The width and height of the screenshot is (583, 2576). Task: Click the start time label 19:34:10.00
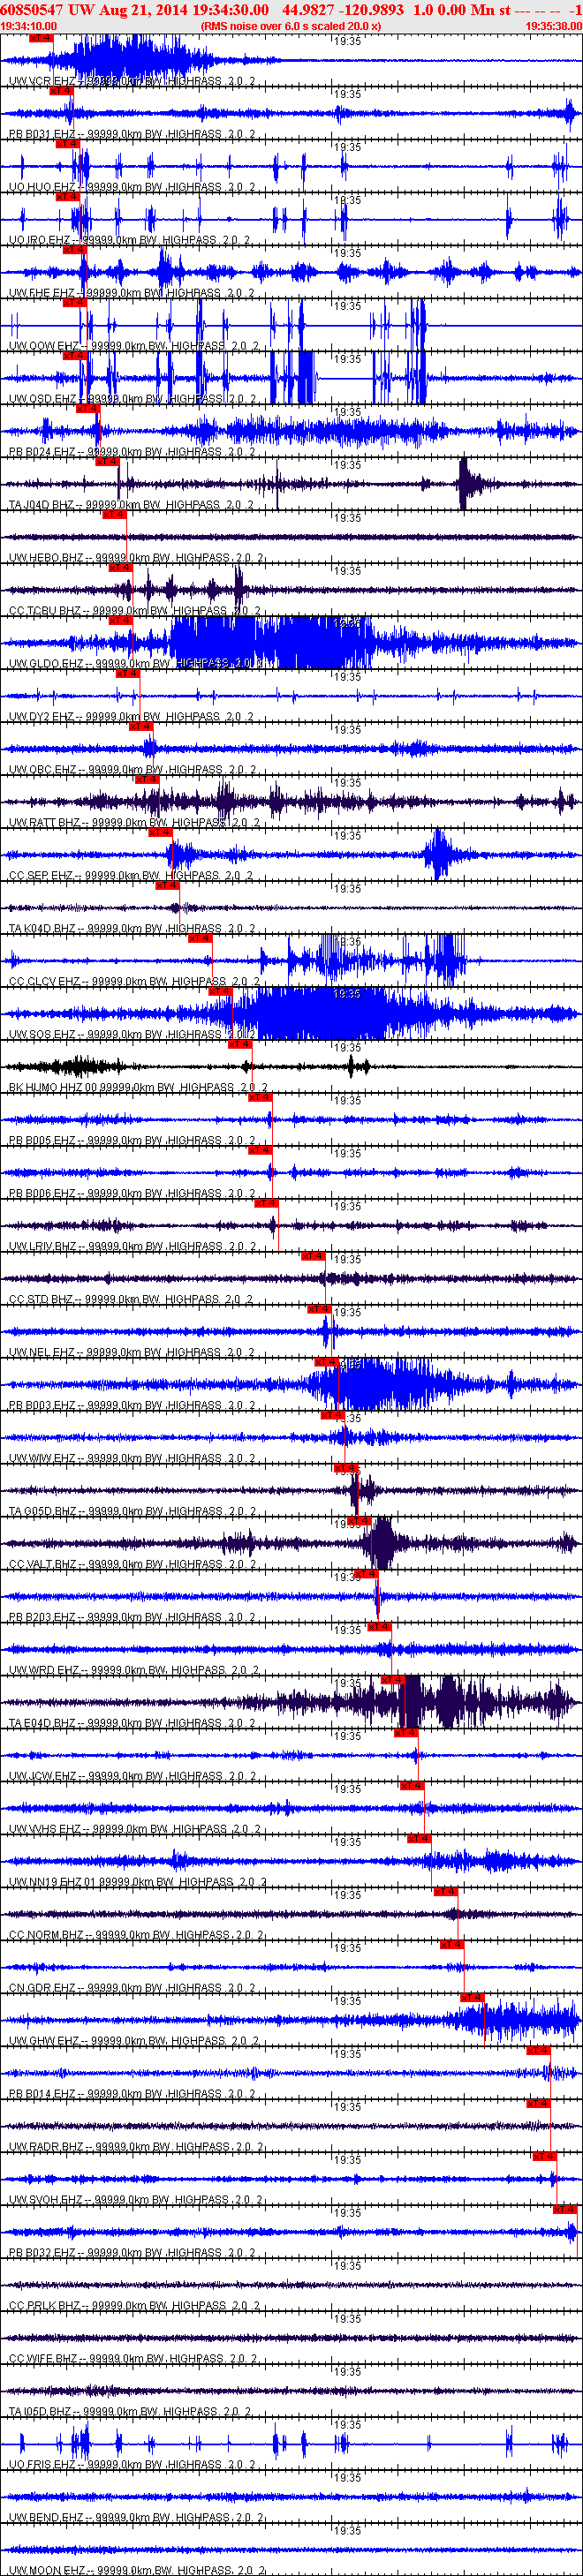[29, 26]
